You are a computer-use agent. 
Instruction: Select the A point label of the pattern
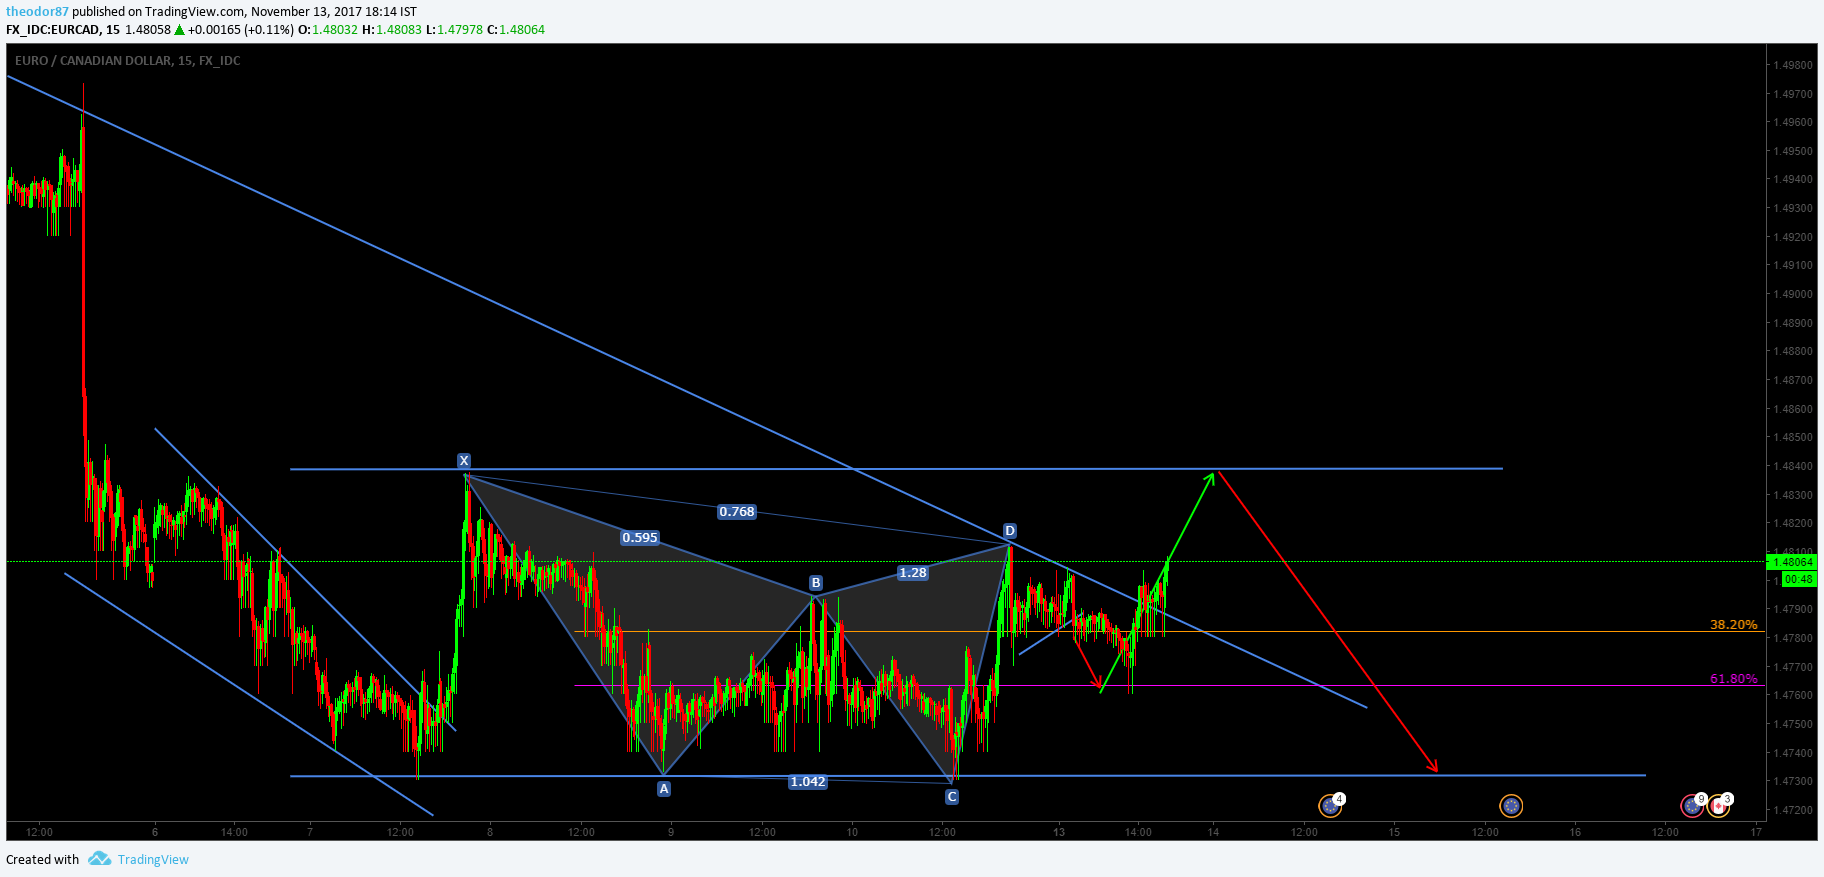[x=664, y=789]
